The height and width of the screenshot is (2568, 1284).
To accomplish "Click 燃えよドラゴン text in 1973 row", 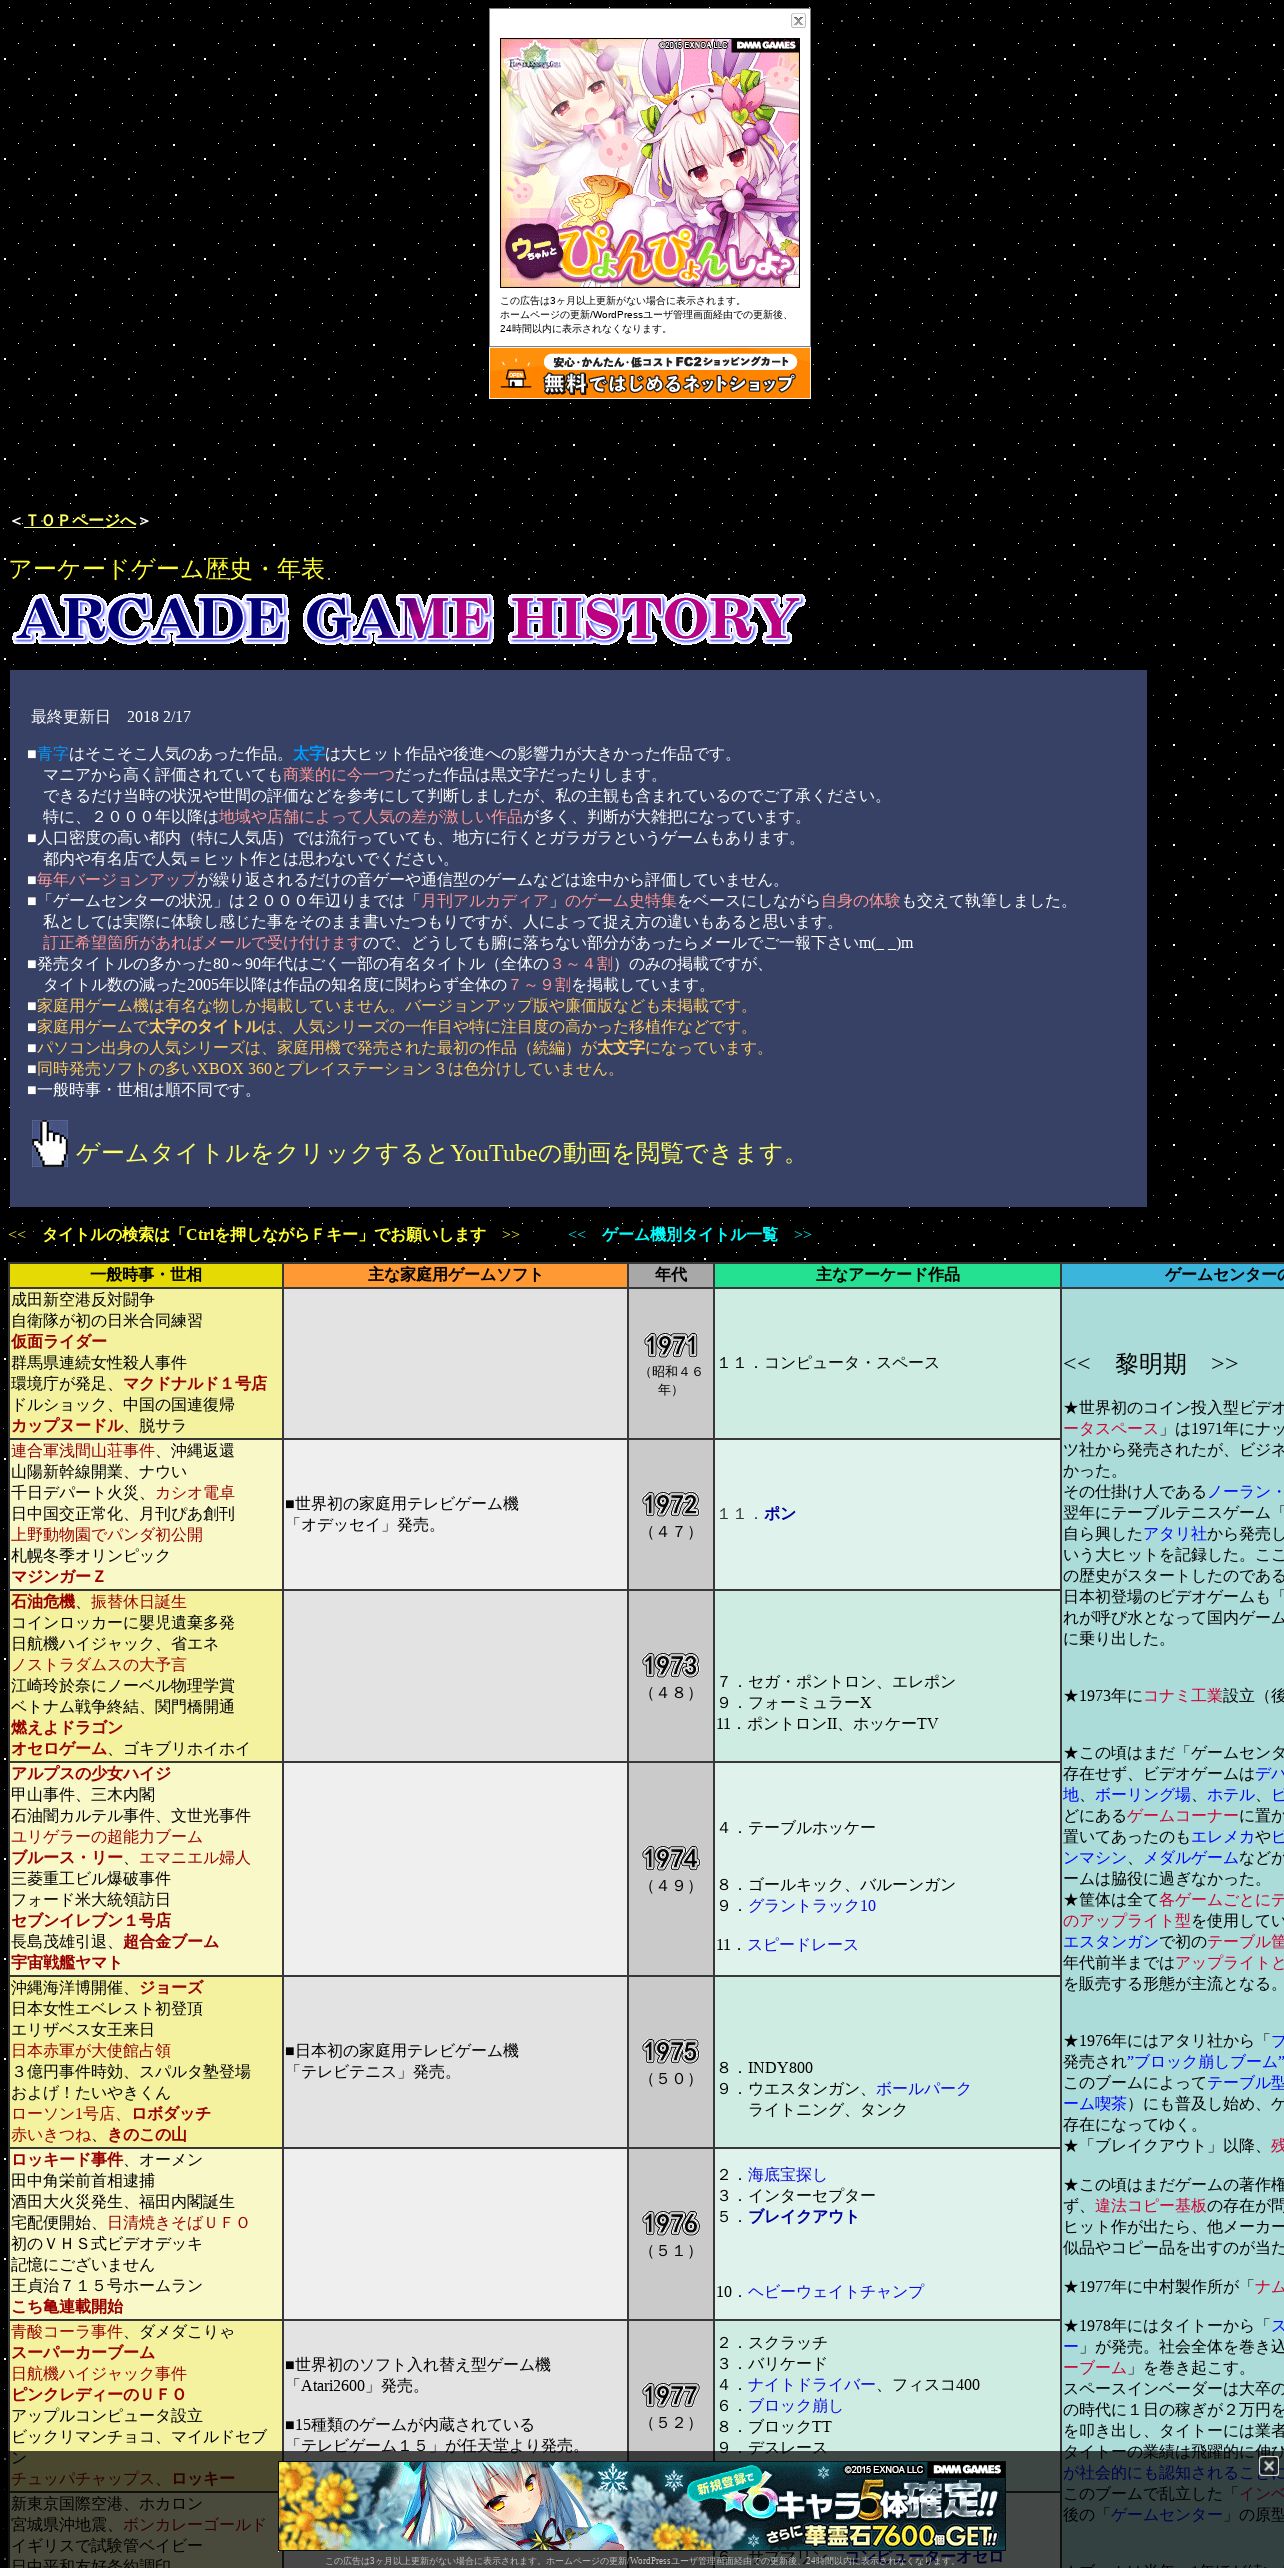I will click(67, 1728).
